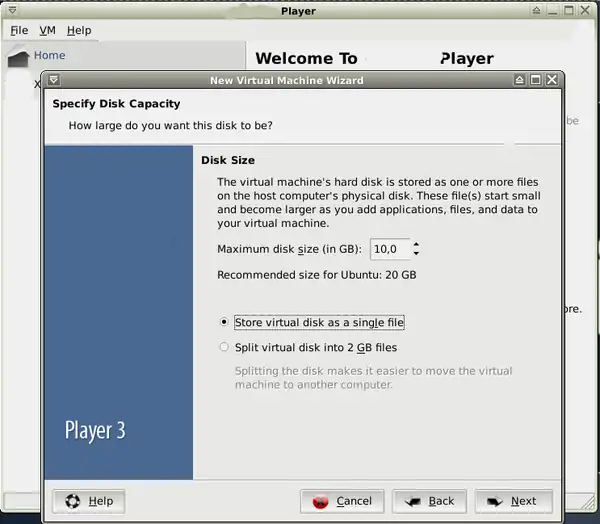Go Back to the previous wizard step

tap(429, 501)
